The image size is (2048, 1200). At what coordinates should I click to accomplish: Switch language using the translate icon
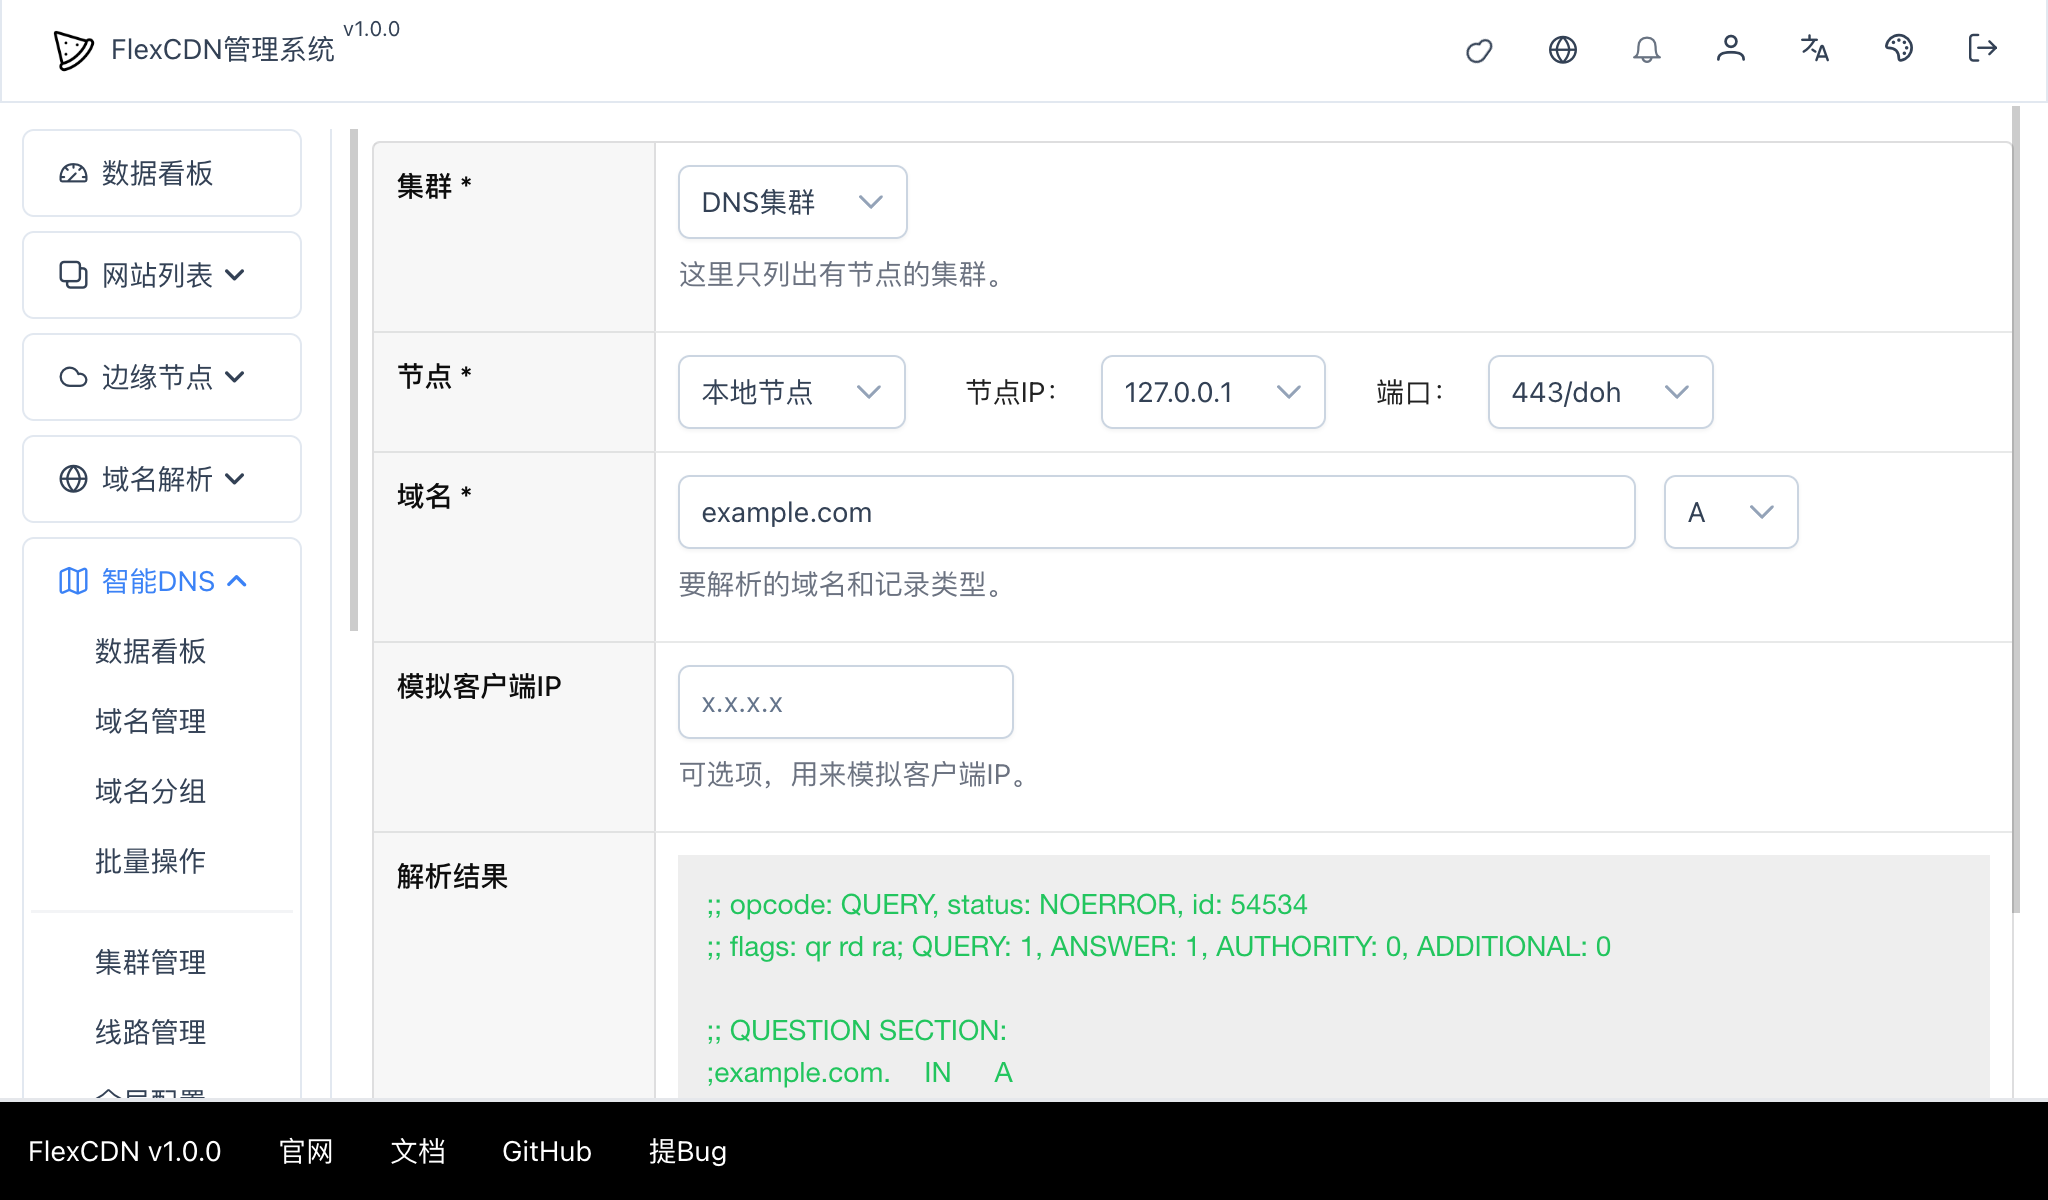point(1814,49)
